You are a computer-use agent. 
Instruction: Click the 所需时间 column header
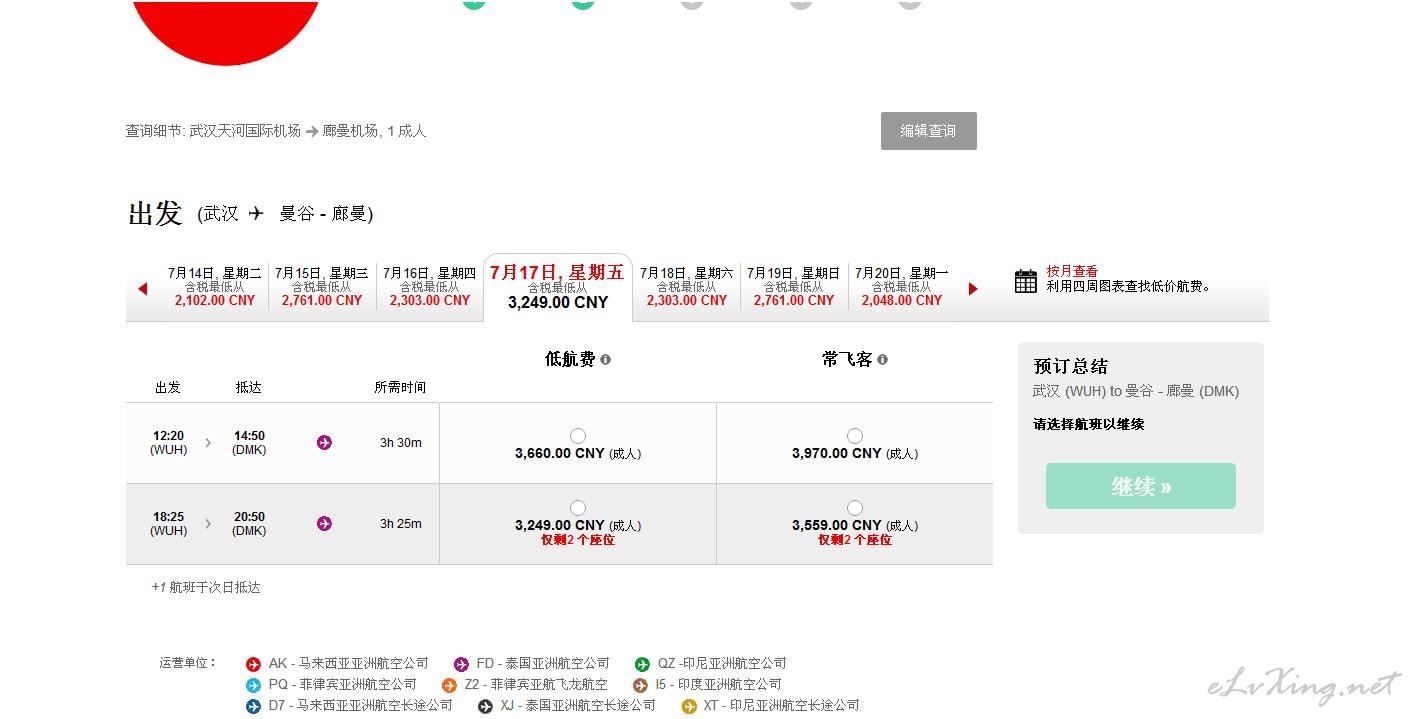(400, 388)
